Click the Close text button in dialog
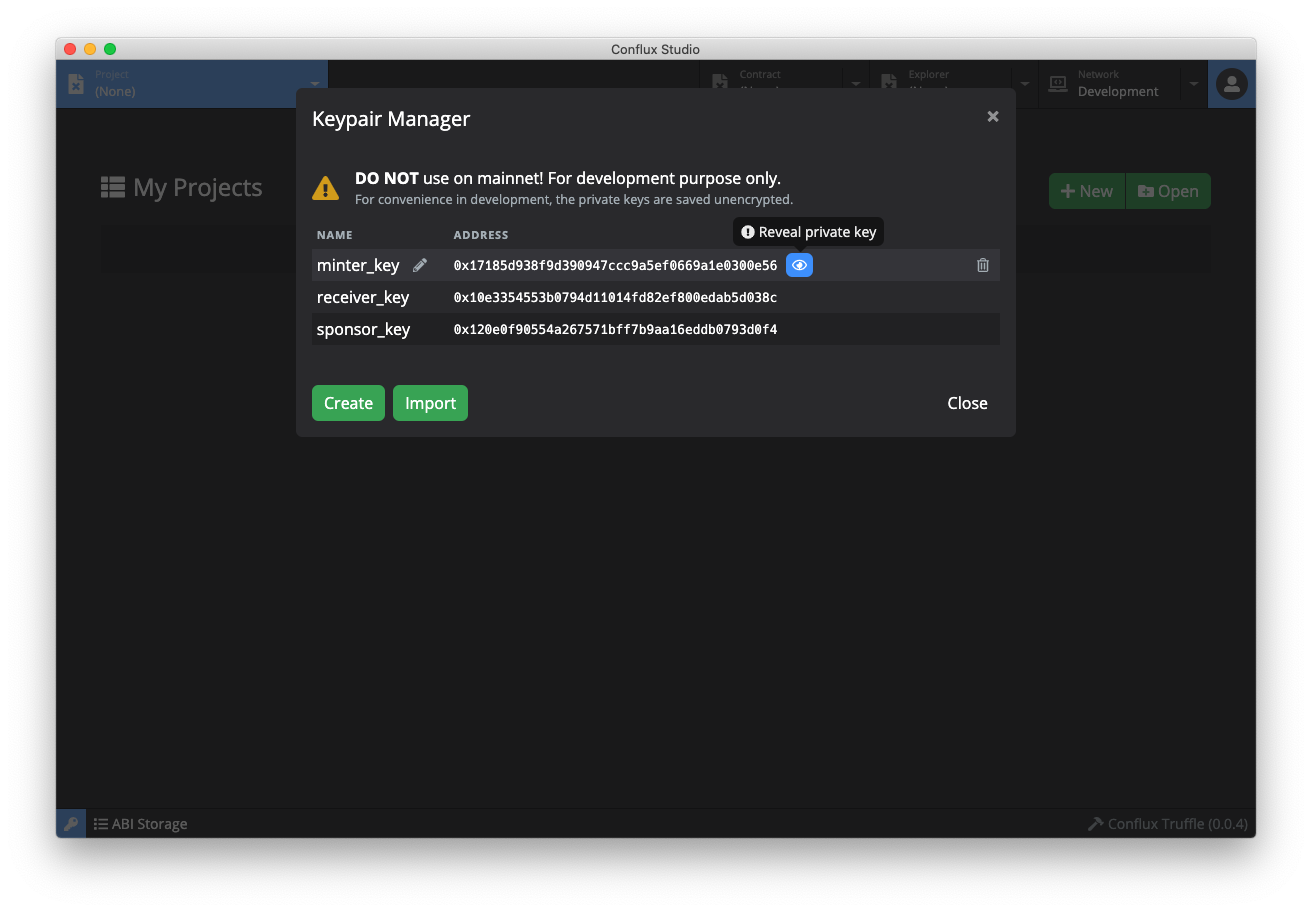The width and height of the screenshot is (1312, 912). [967, 403]
